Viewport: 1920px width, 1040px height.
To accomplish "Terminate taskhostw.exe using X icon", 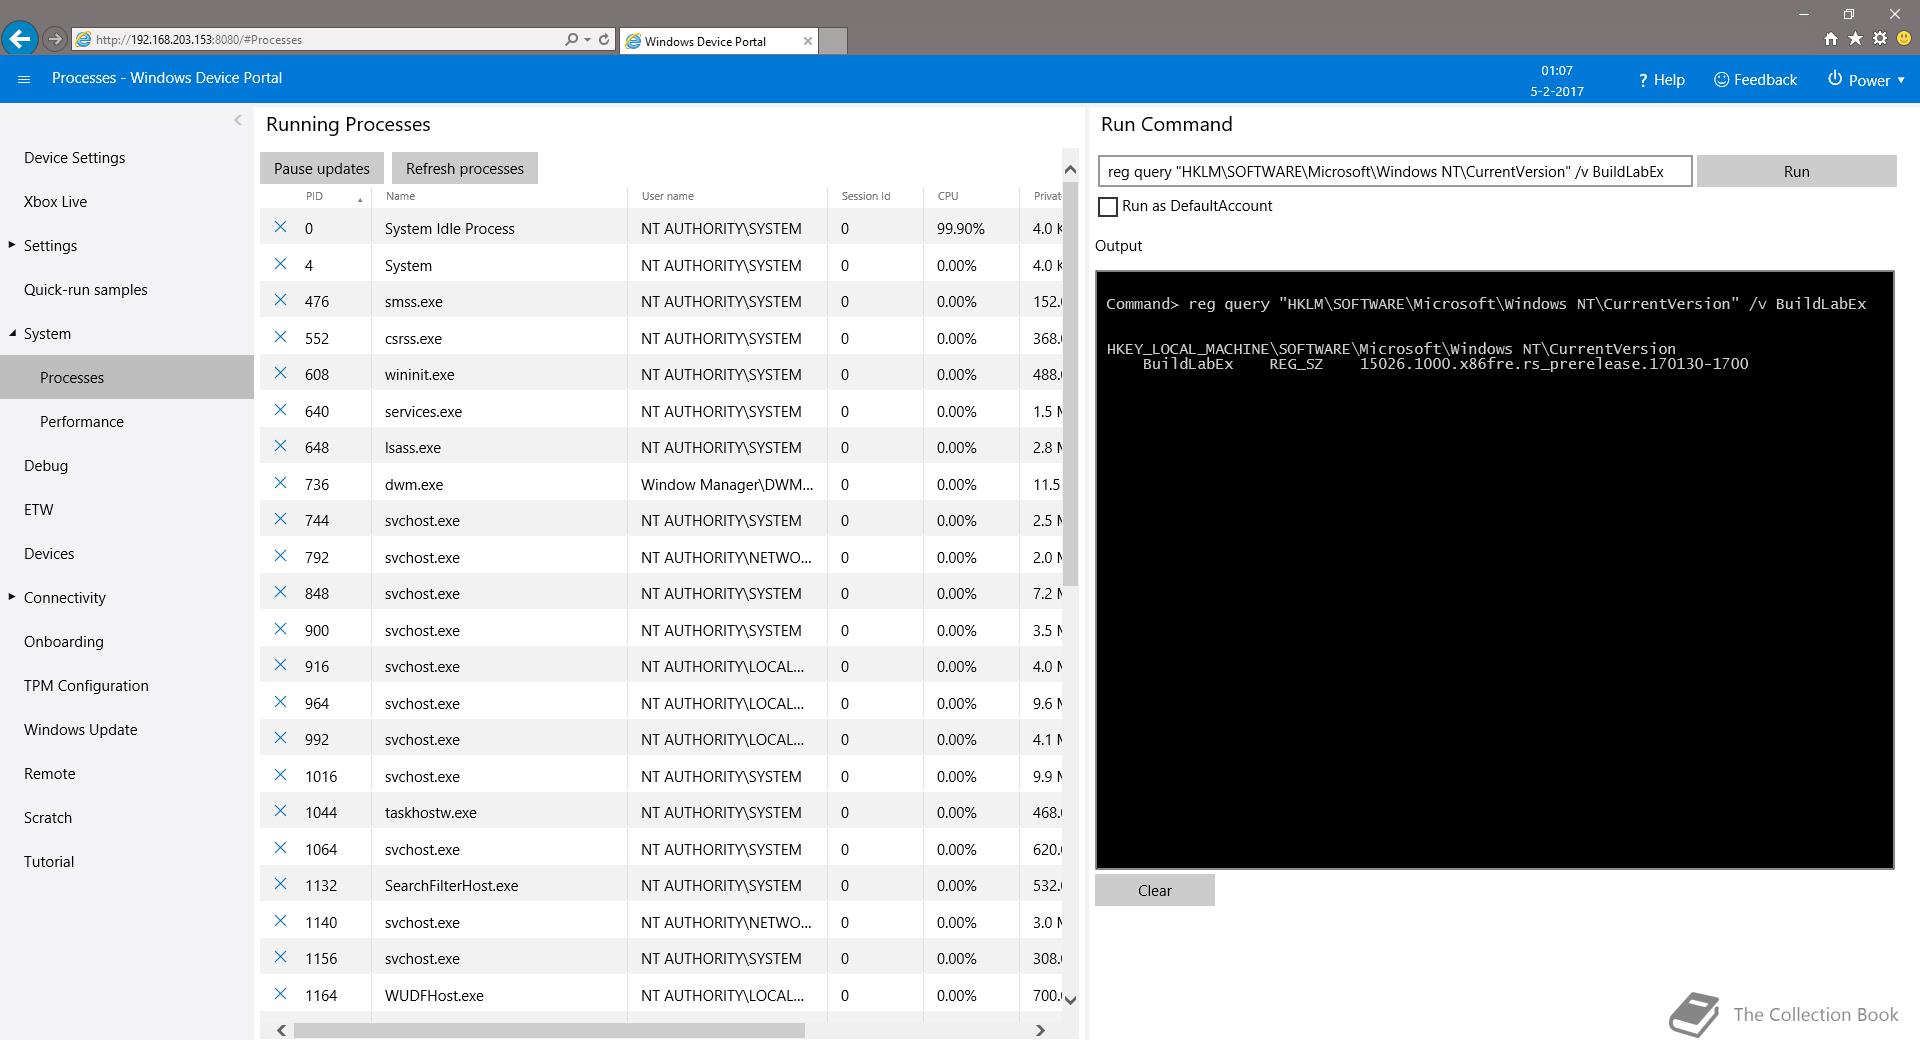I will click(x=281, y=811).
